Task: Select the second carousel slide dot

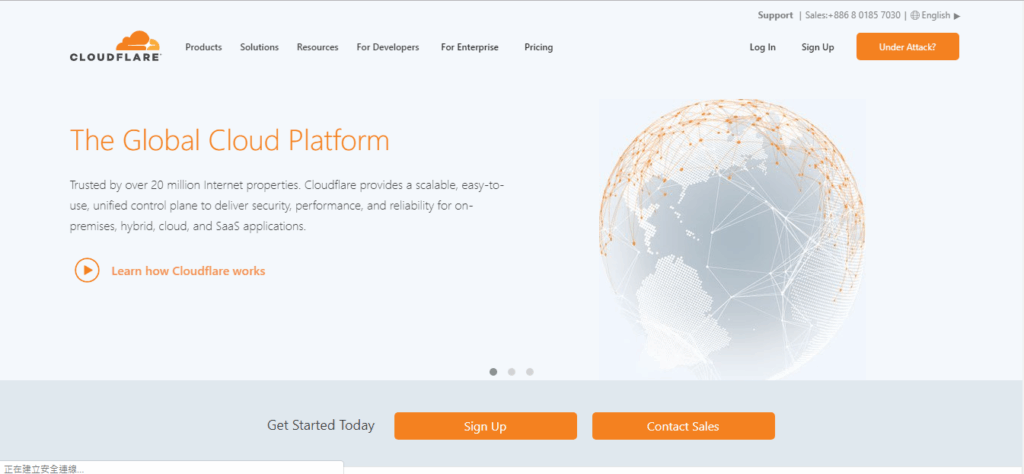Action: point(511,371)
